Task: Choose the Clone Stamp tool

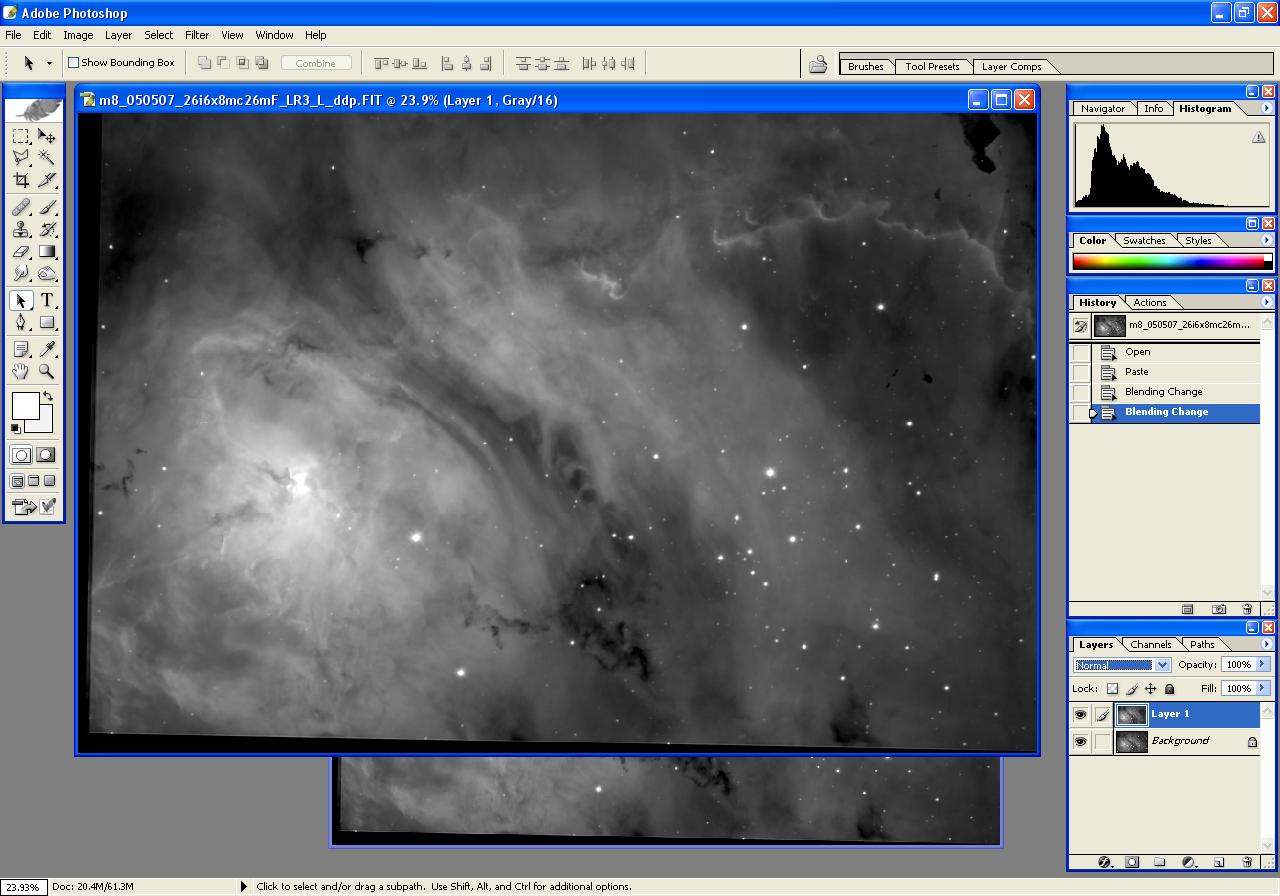Action: click(21, 229)
